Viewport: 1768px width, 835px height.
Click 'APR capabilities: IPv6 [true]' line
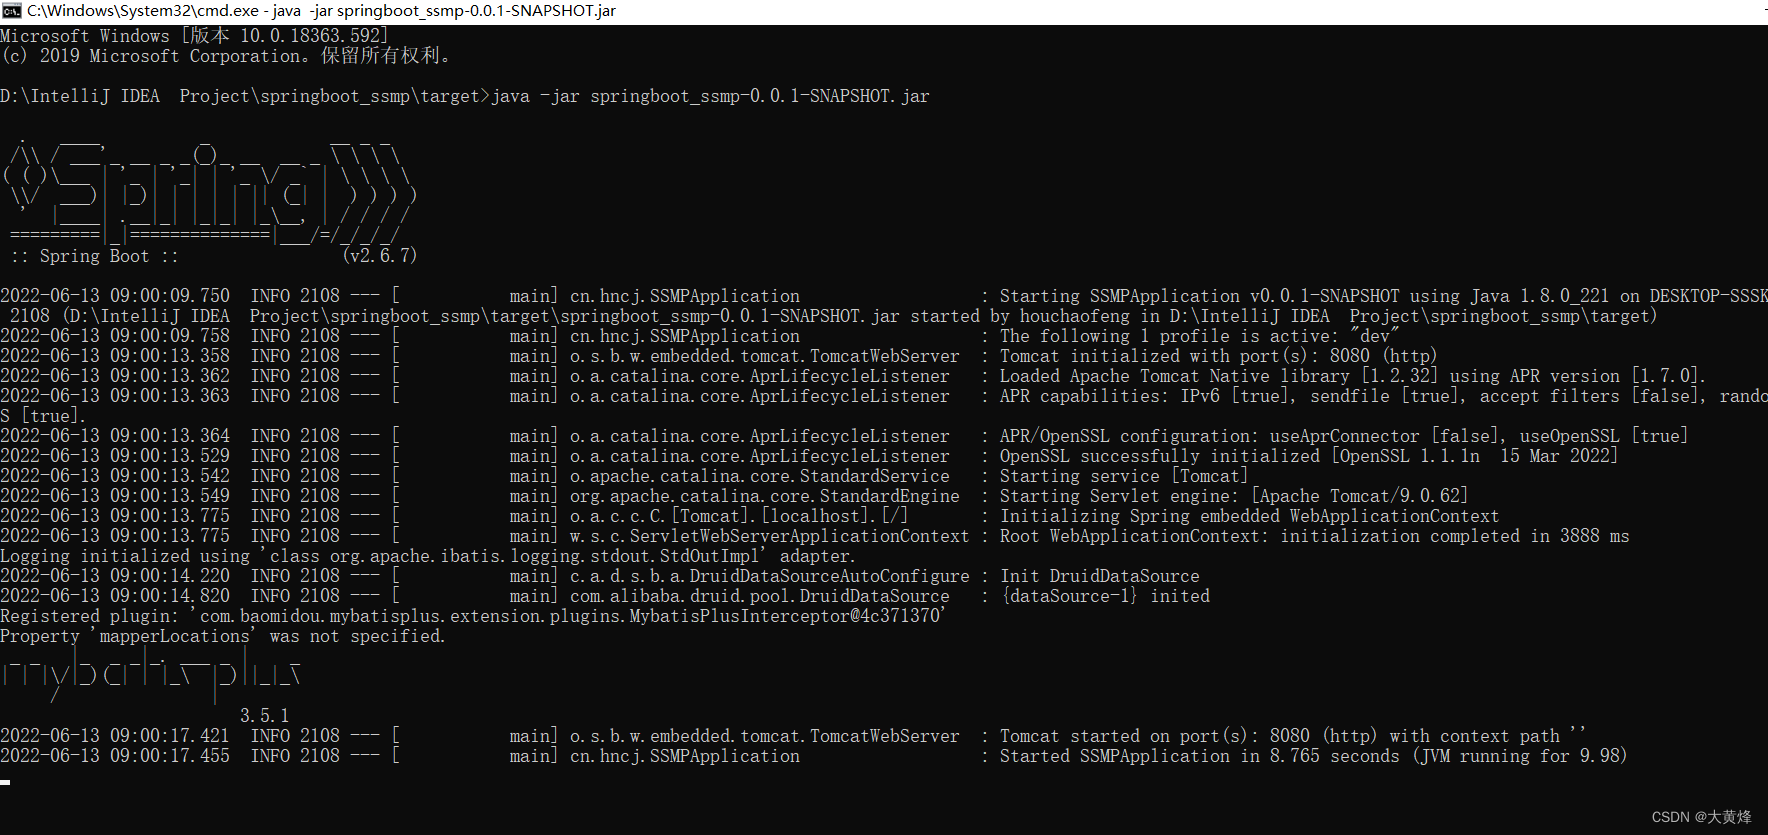(x=1384, y=396)
